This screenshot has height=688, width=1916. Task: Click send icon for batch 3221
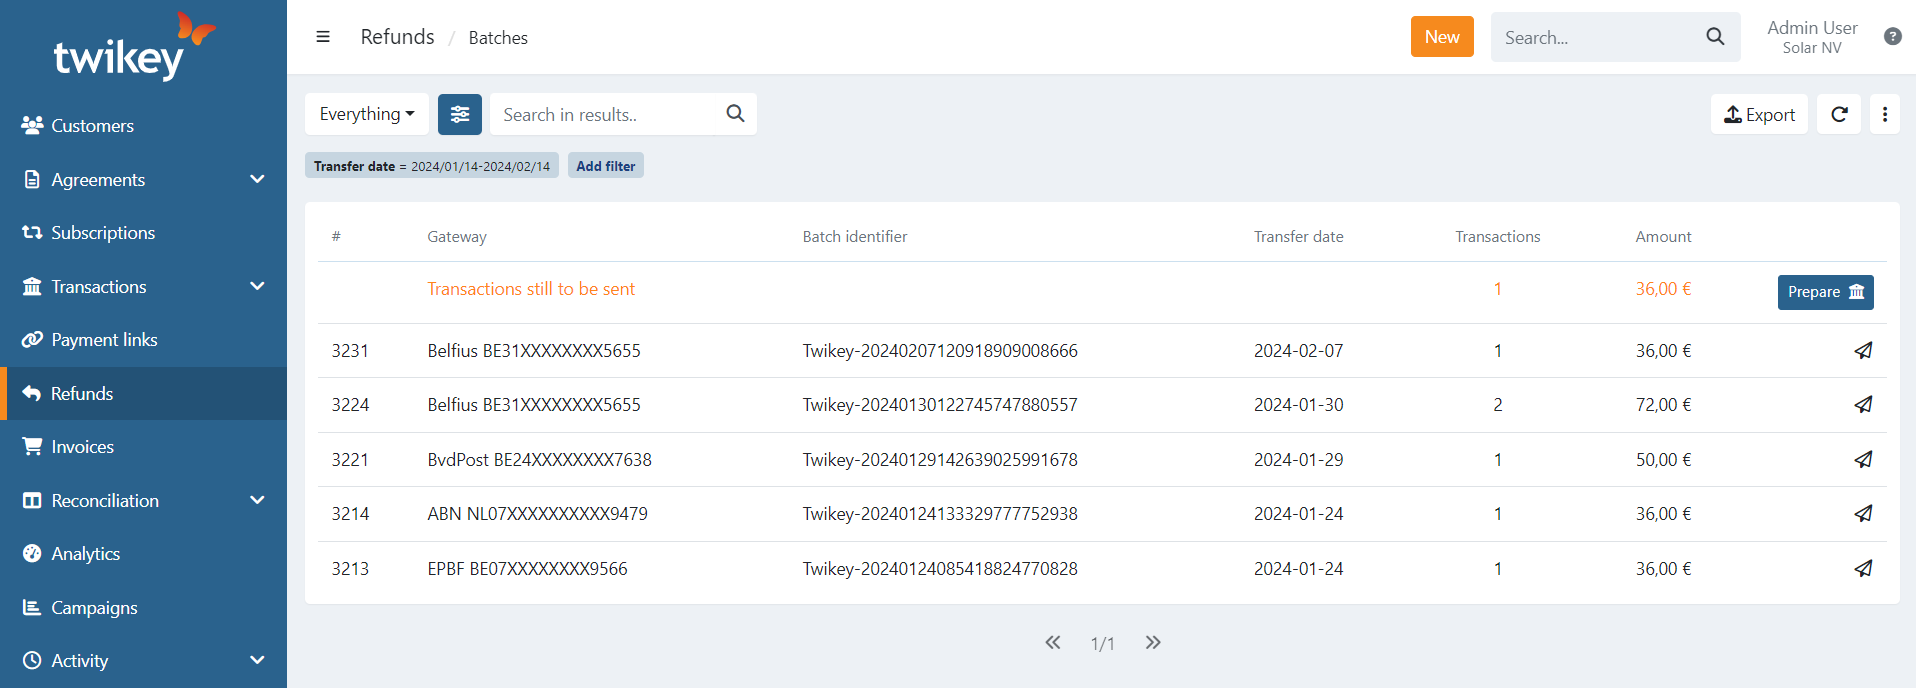tap(1862, 460)
